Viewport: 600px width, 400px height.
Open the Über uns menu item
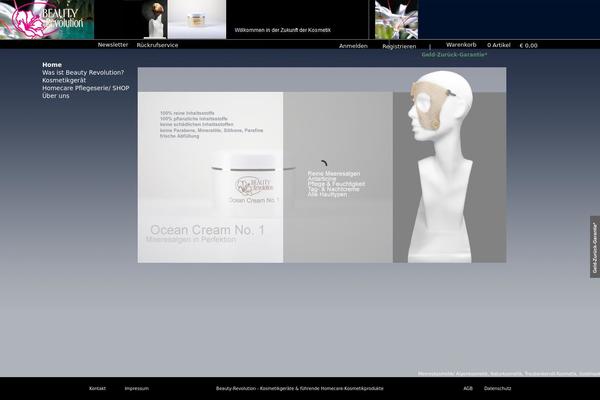pos(55,96)
